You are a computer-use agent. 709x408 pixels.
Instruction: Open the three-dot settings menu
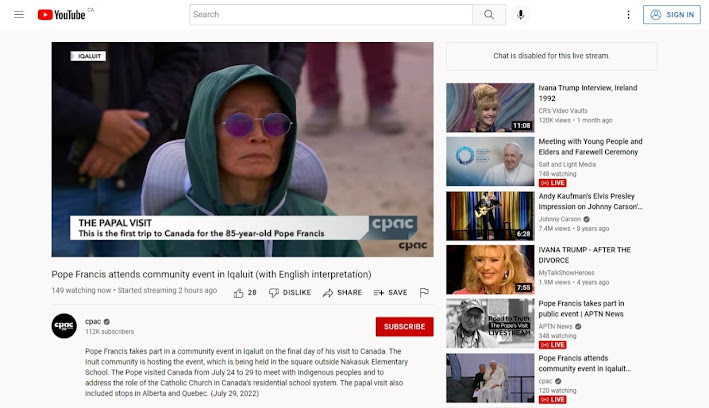(x=628, y=15)
